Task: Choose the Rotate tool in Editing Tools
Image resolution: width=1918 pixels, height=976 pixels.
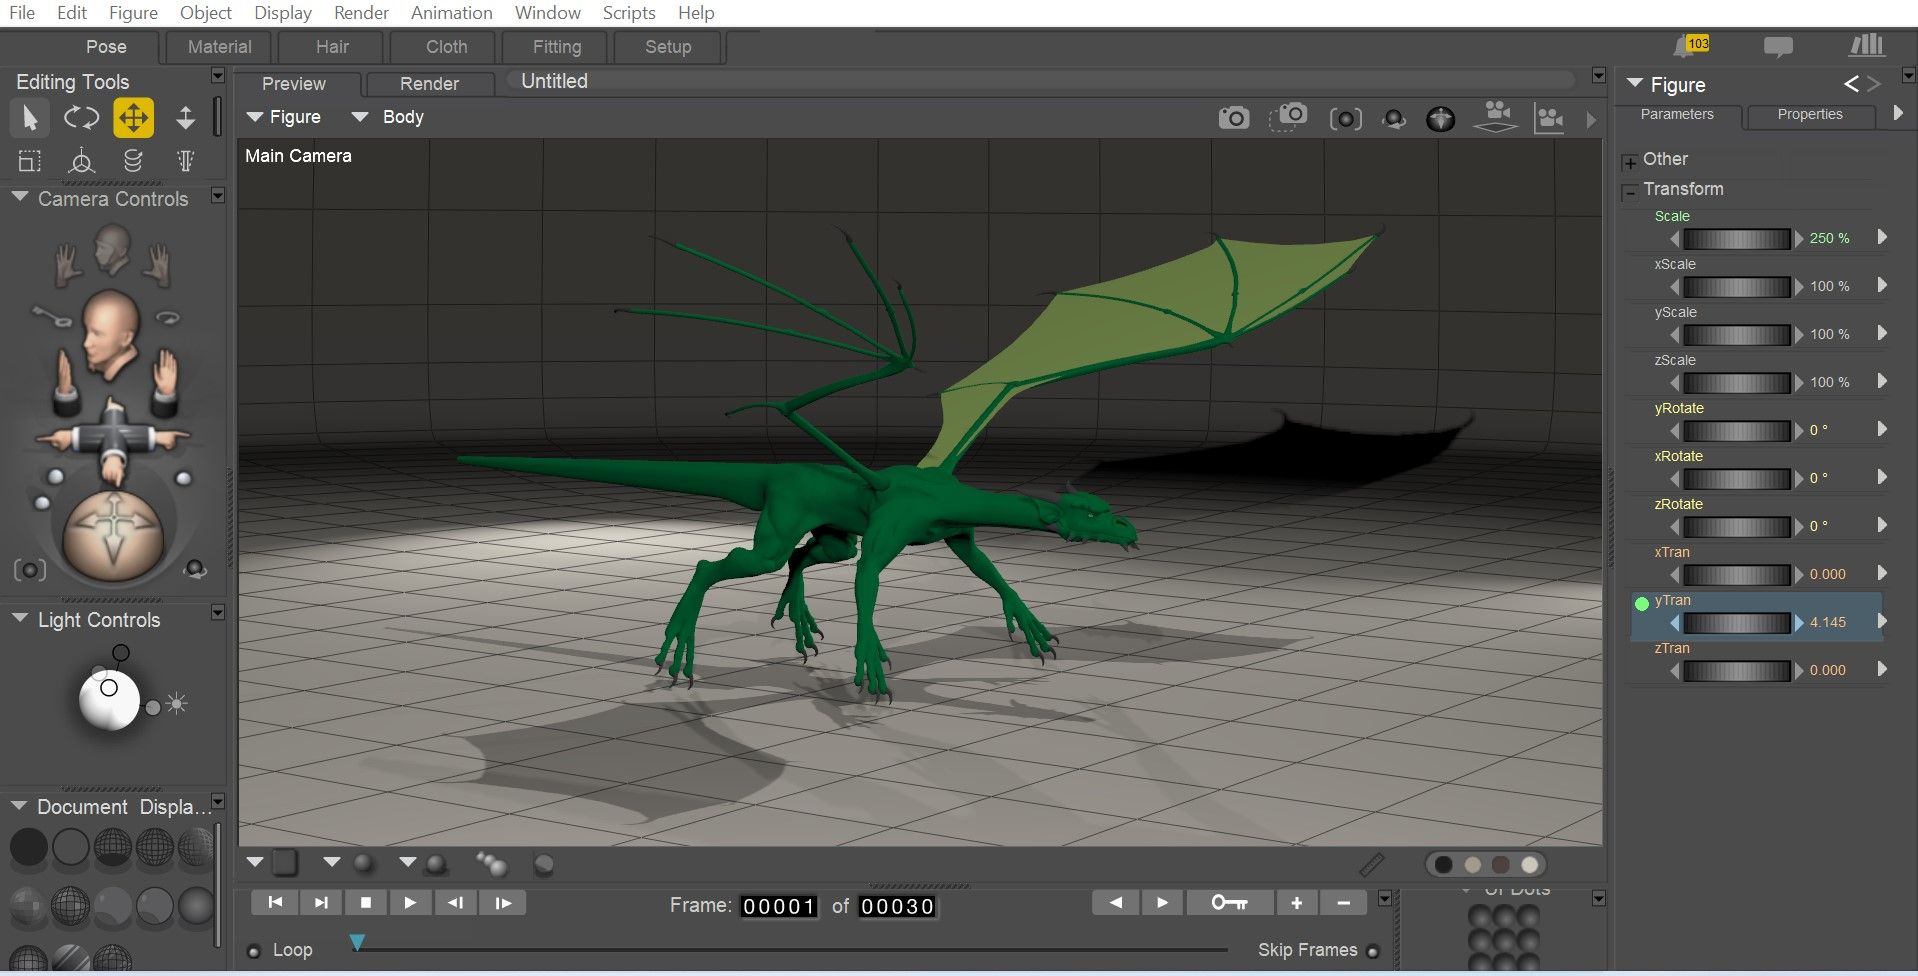Action: point(81,118)
